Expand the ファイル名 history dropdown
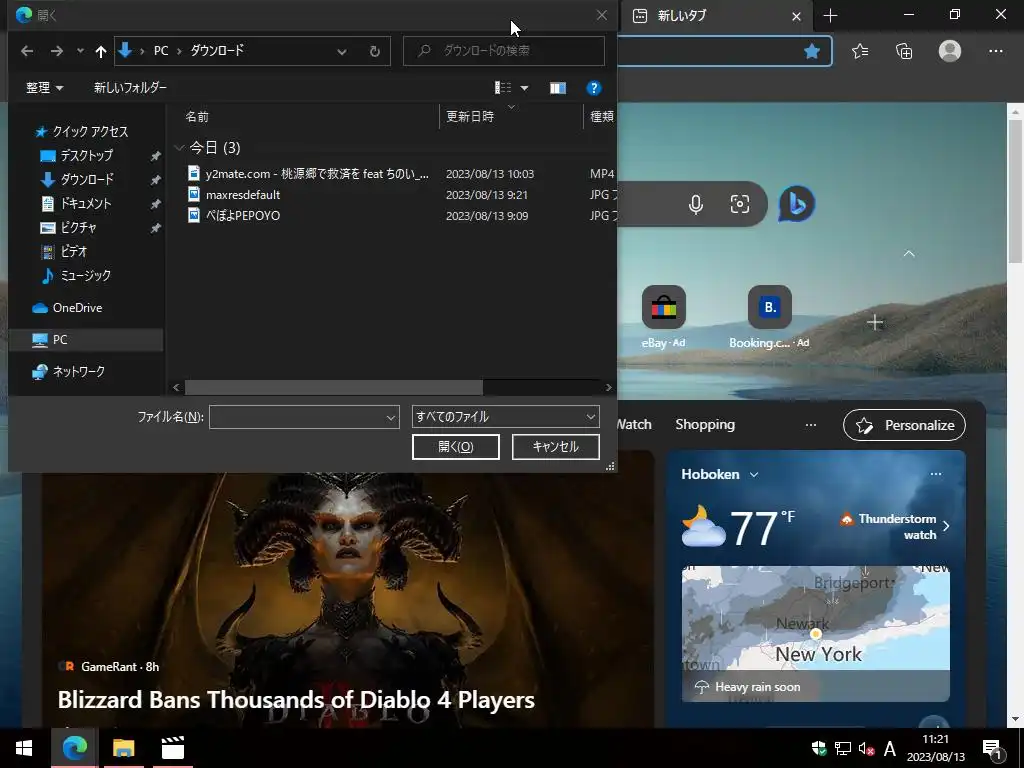 (x=391, y=417)
